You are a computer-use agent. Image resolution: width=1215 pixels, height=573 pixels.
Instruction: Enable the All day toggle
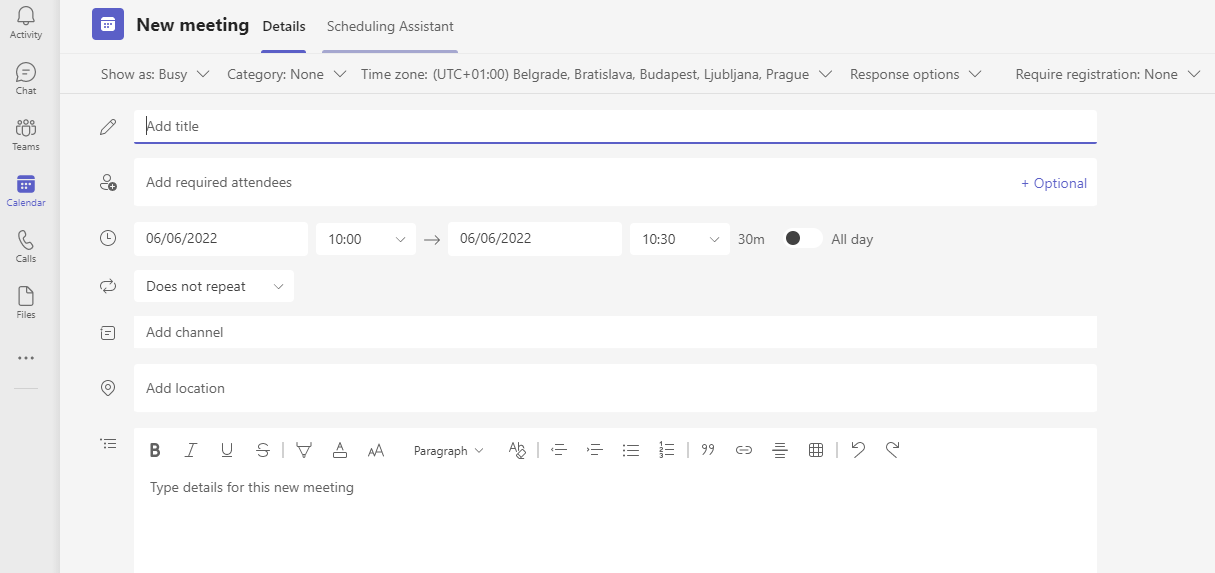pyautogui.click(x=803, y=239)
